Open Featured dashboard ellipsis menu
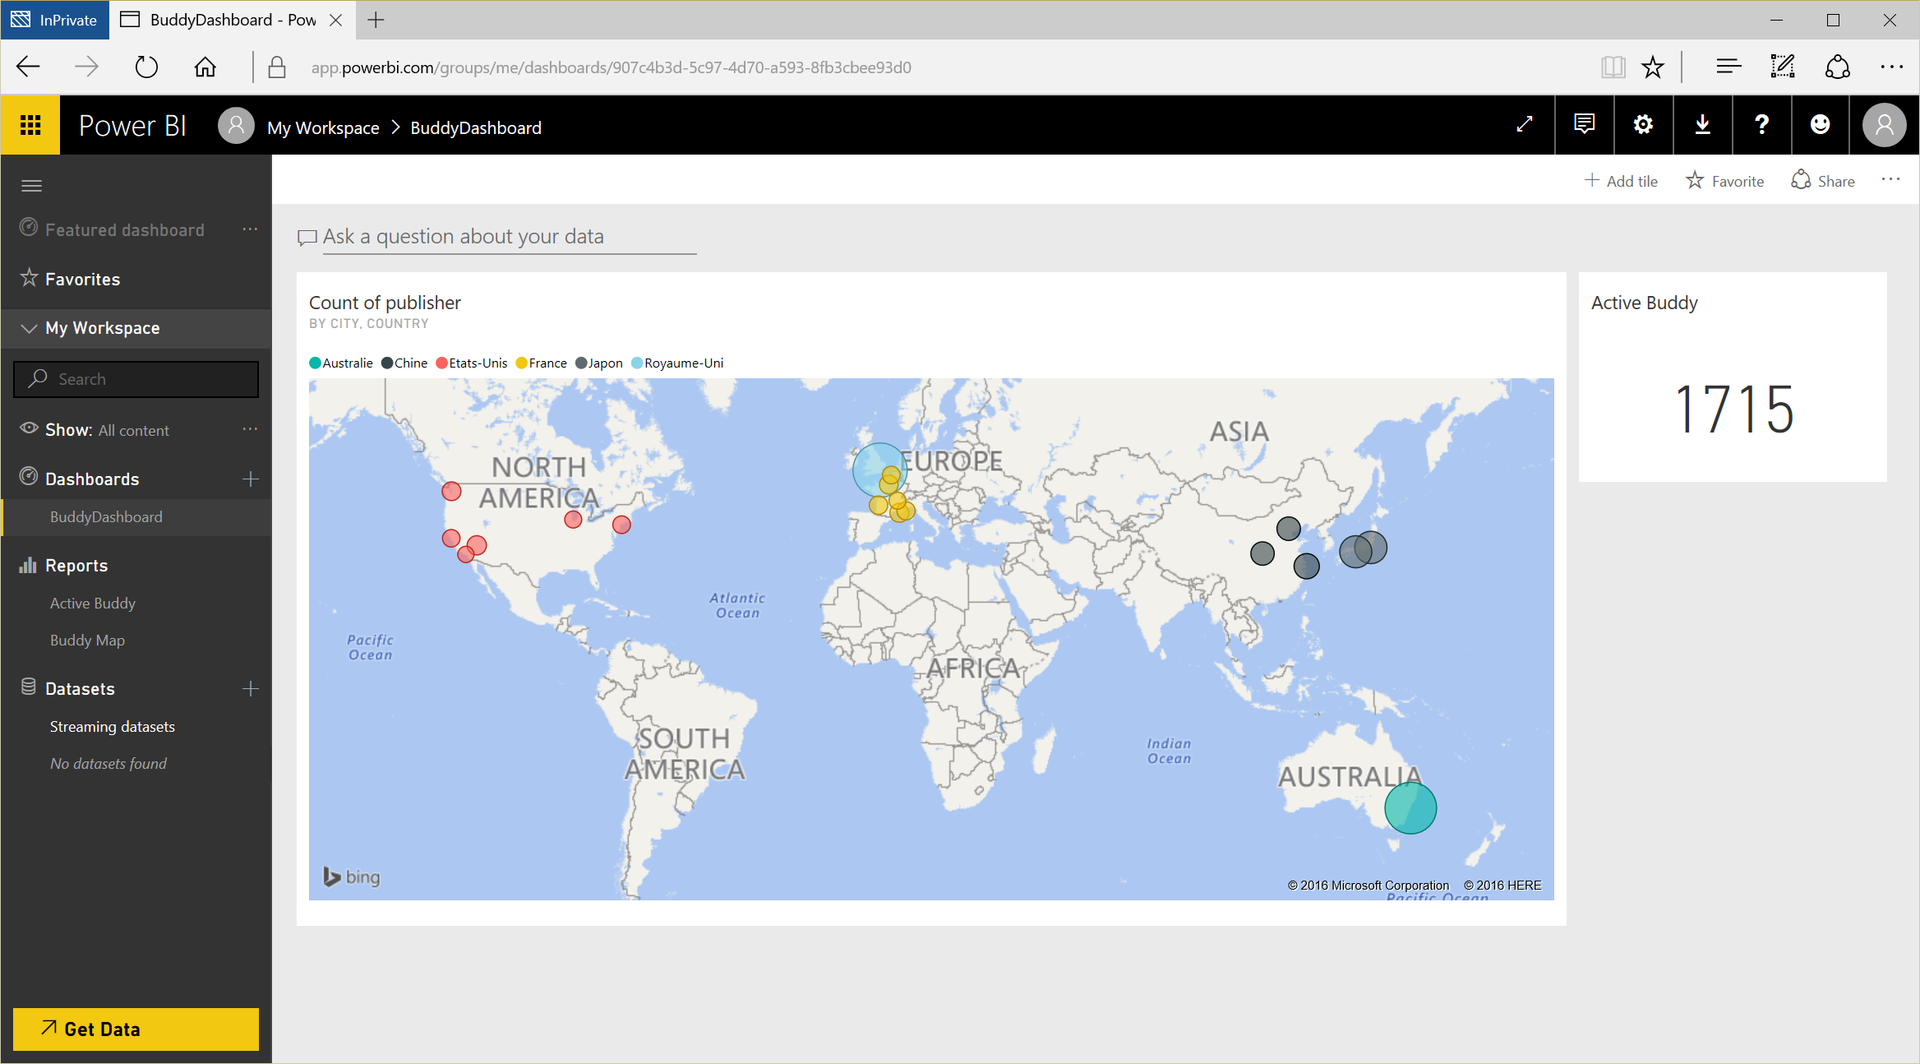 tap(250, 229)
